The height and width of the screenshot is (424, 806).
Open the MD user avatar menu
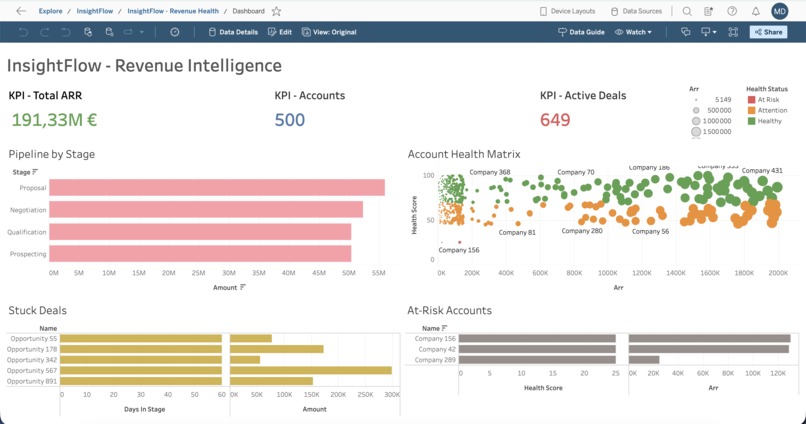point(779,11)
